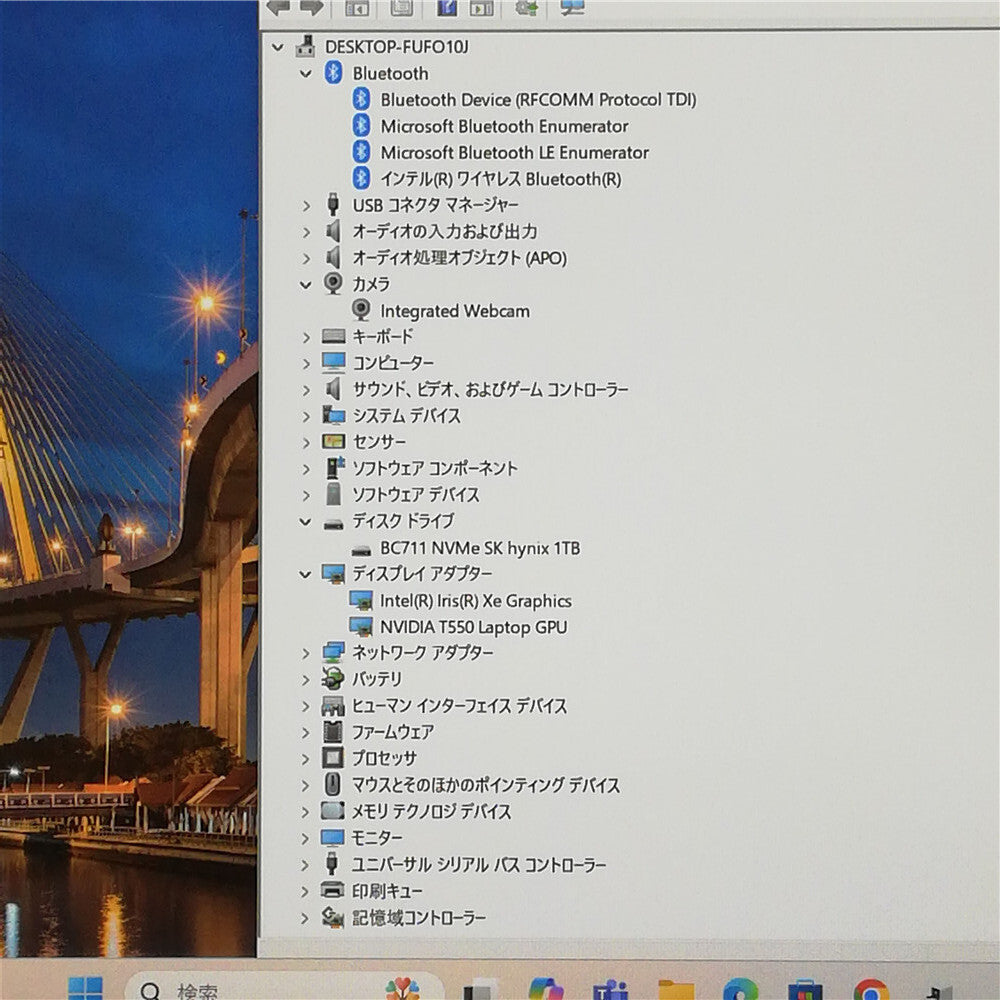Select the DESKTOP-FUFO10J computer name

pos(397,47)
